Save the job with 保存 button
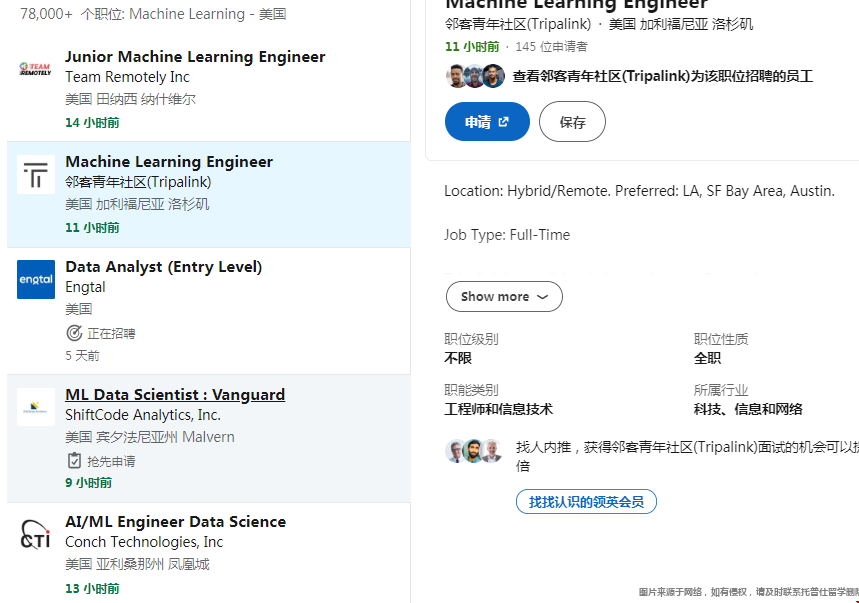This screenshot has height=603, width=859. point(572,122)
